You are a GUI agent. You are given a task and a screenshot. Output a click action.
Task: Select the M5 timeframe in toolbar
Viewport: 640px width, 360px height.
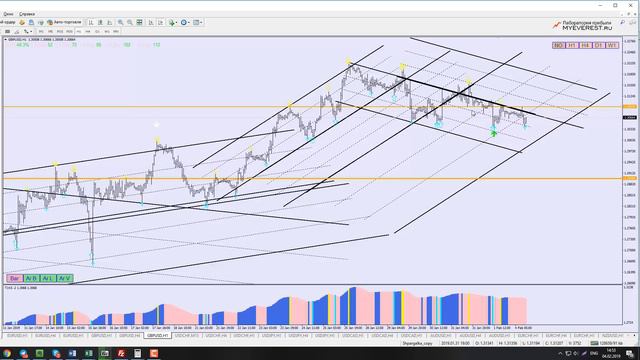point(50,31)
